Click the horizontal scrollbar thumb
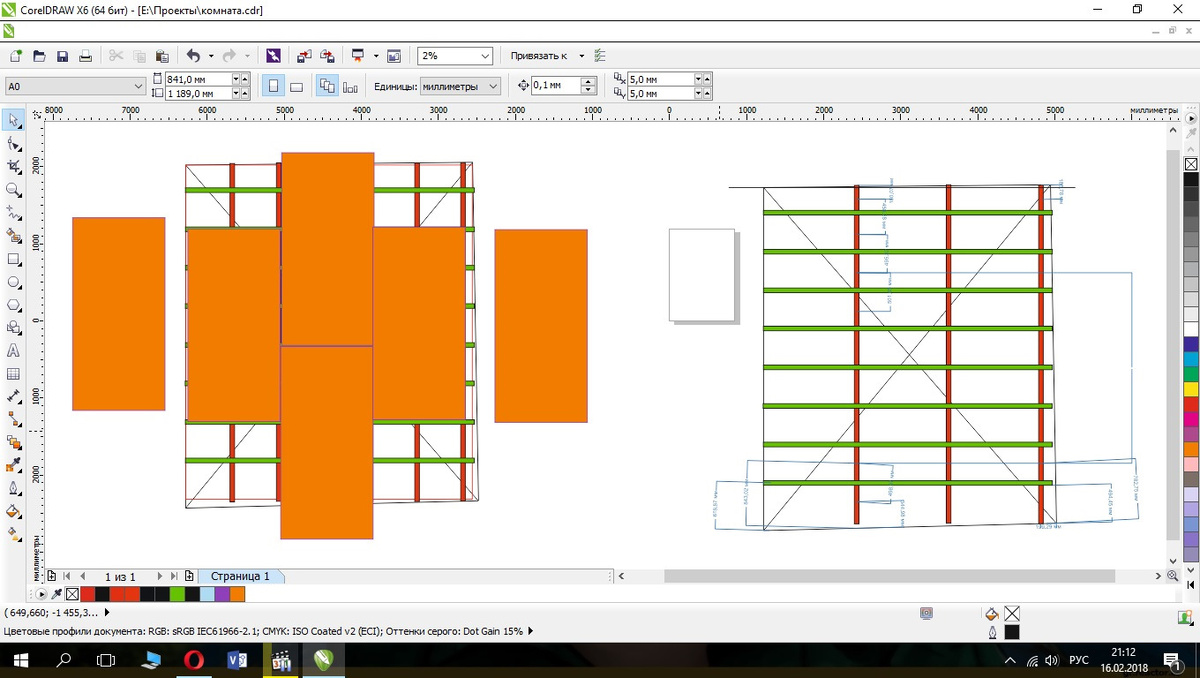This screenshot has width=1200, height=678. [889, 576]
